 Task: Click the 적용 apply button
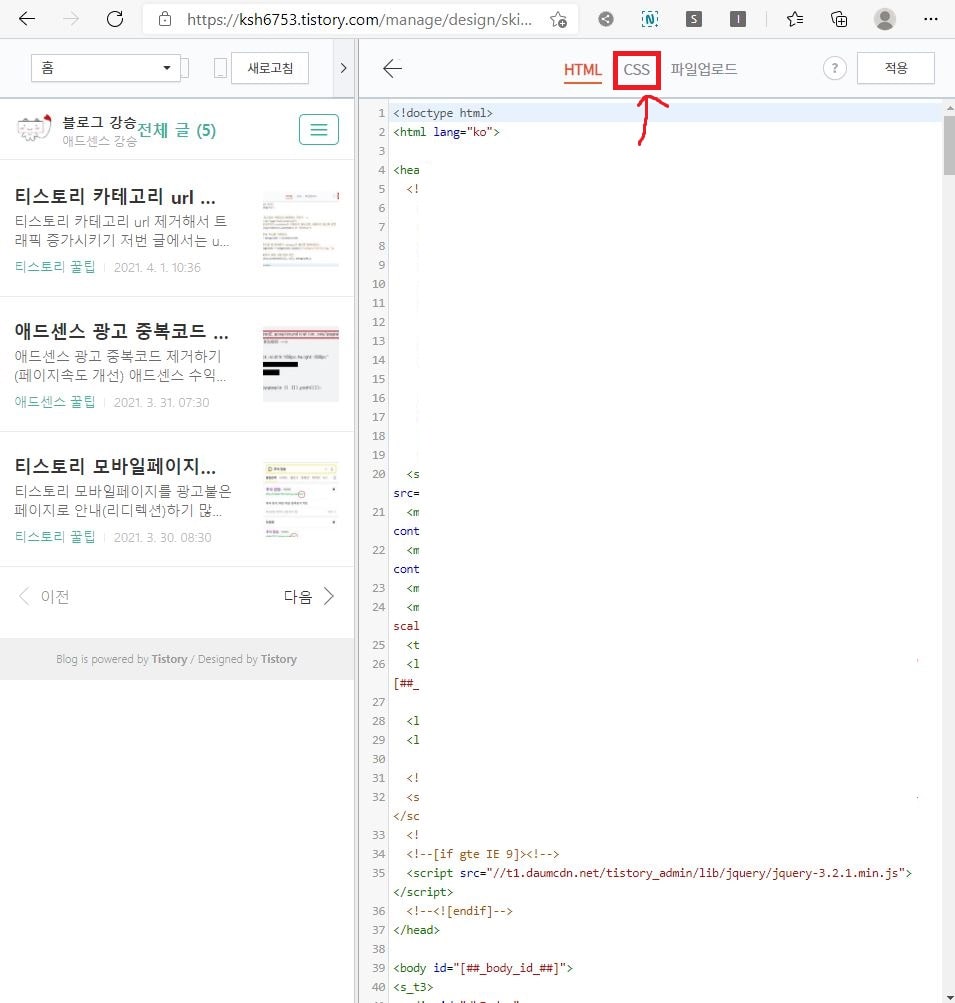(x=895, y=67)
